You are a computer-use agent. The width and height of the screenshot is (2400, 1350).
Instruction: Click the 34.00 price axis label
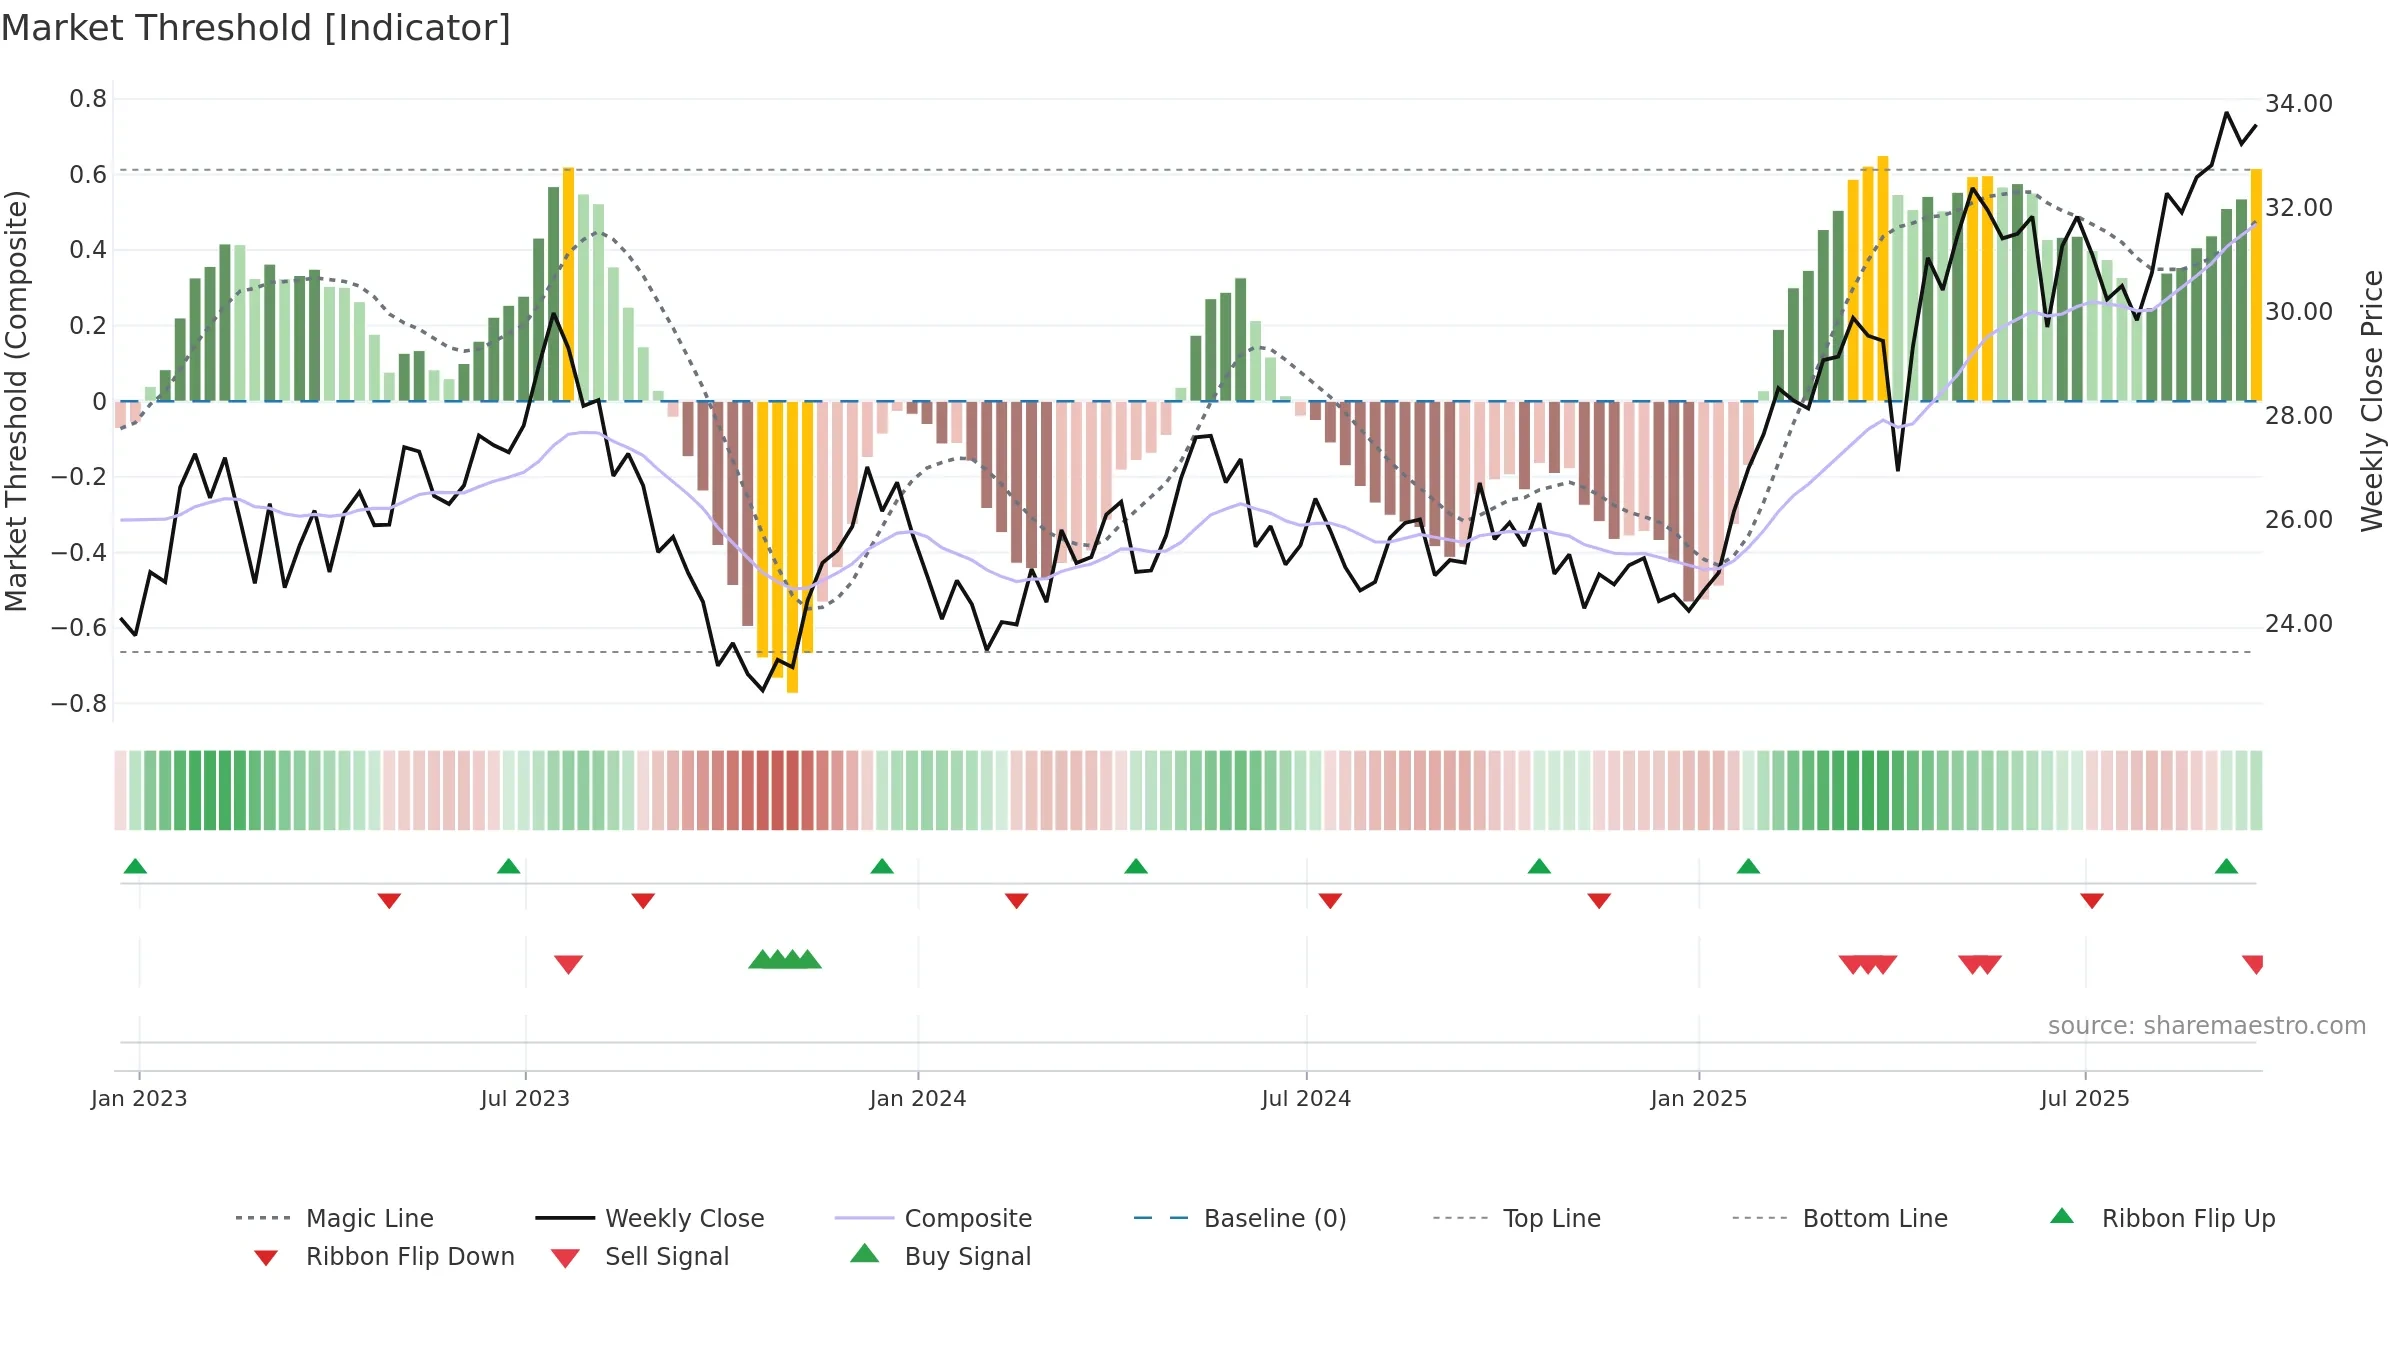[2299, 103]
